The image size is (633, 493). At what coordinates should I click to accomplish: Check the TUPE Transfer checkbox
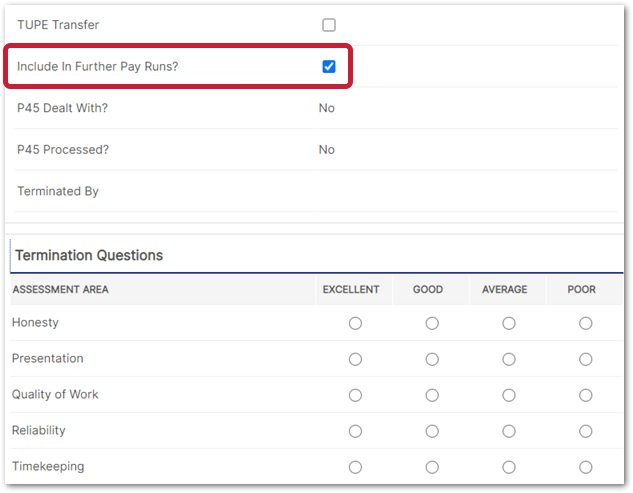[329, 25]
